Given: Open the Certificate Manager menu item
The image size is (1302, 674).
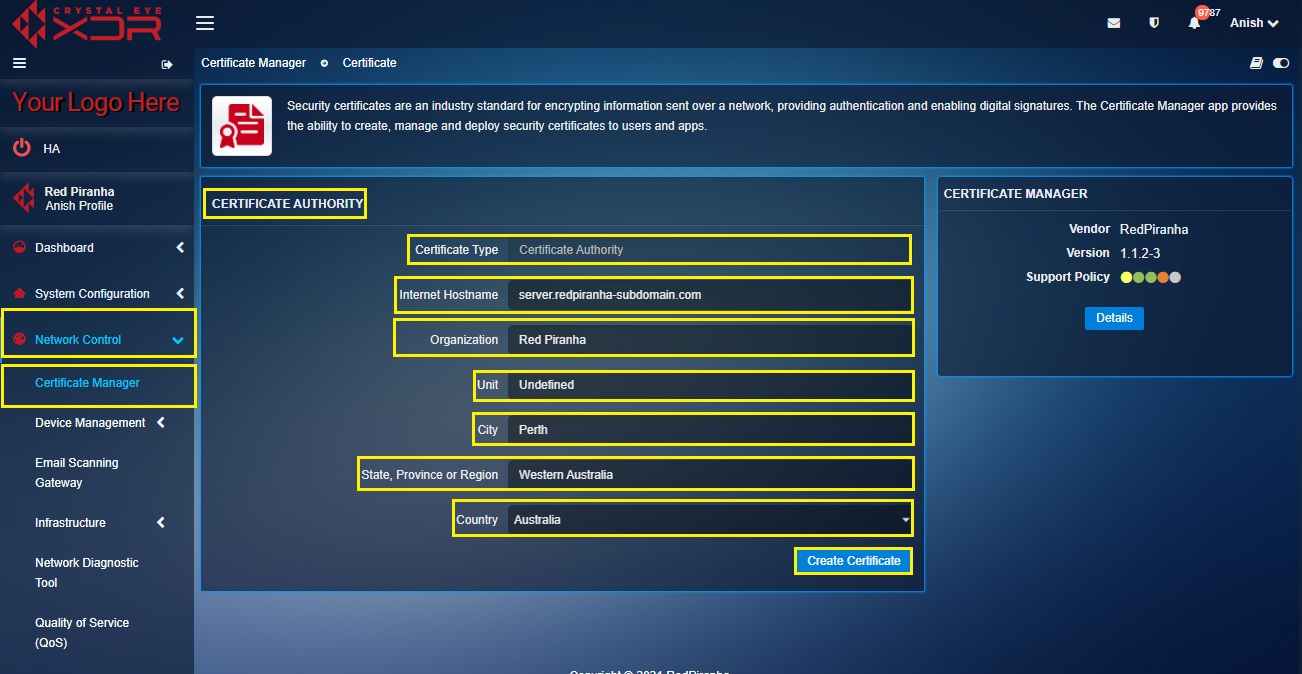Looking at the screenshot, I should [x=87, y=383].
